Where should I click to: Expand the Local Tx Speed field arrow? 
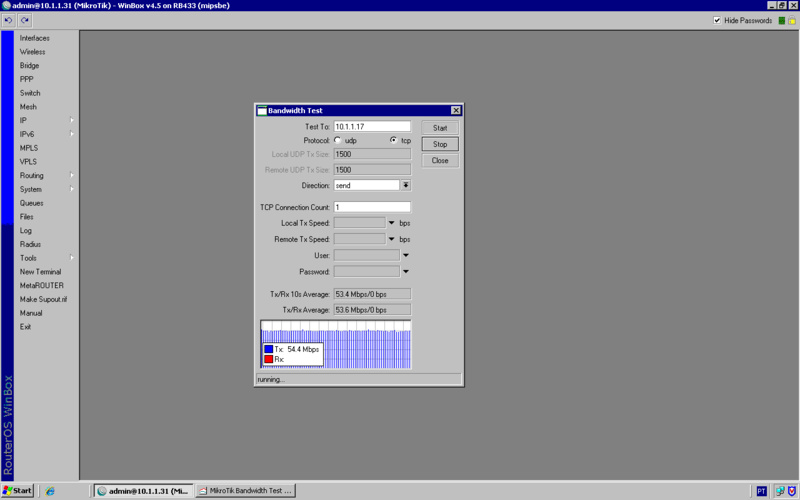391,223
